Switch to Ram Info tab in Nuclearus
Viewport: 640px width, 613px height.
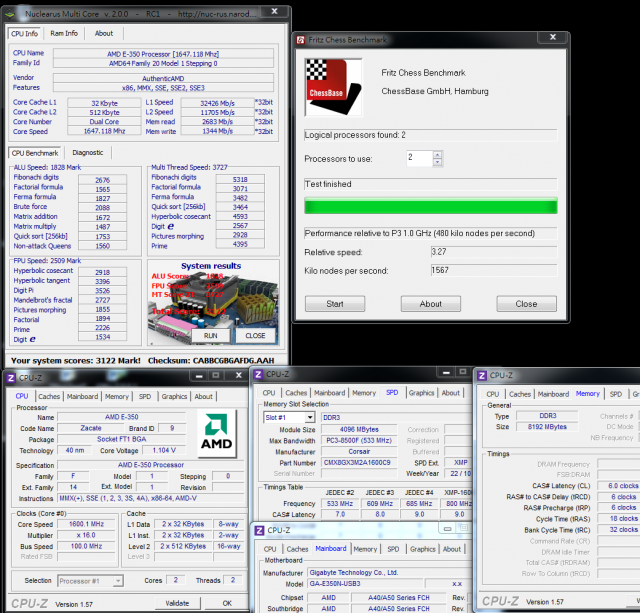pyautogui.click(x=64, y=33)
